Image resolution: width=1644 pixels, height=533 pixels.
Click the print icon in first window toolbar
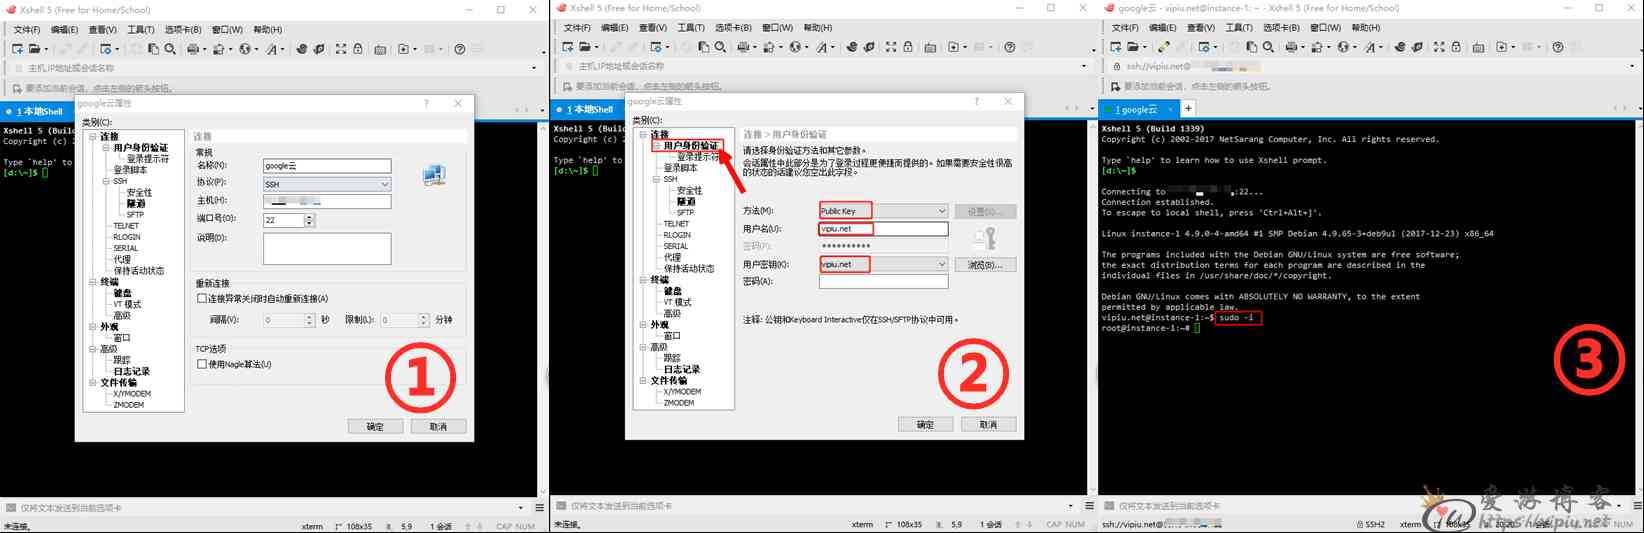[193, 49]
